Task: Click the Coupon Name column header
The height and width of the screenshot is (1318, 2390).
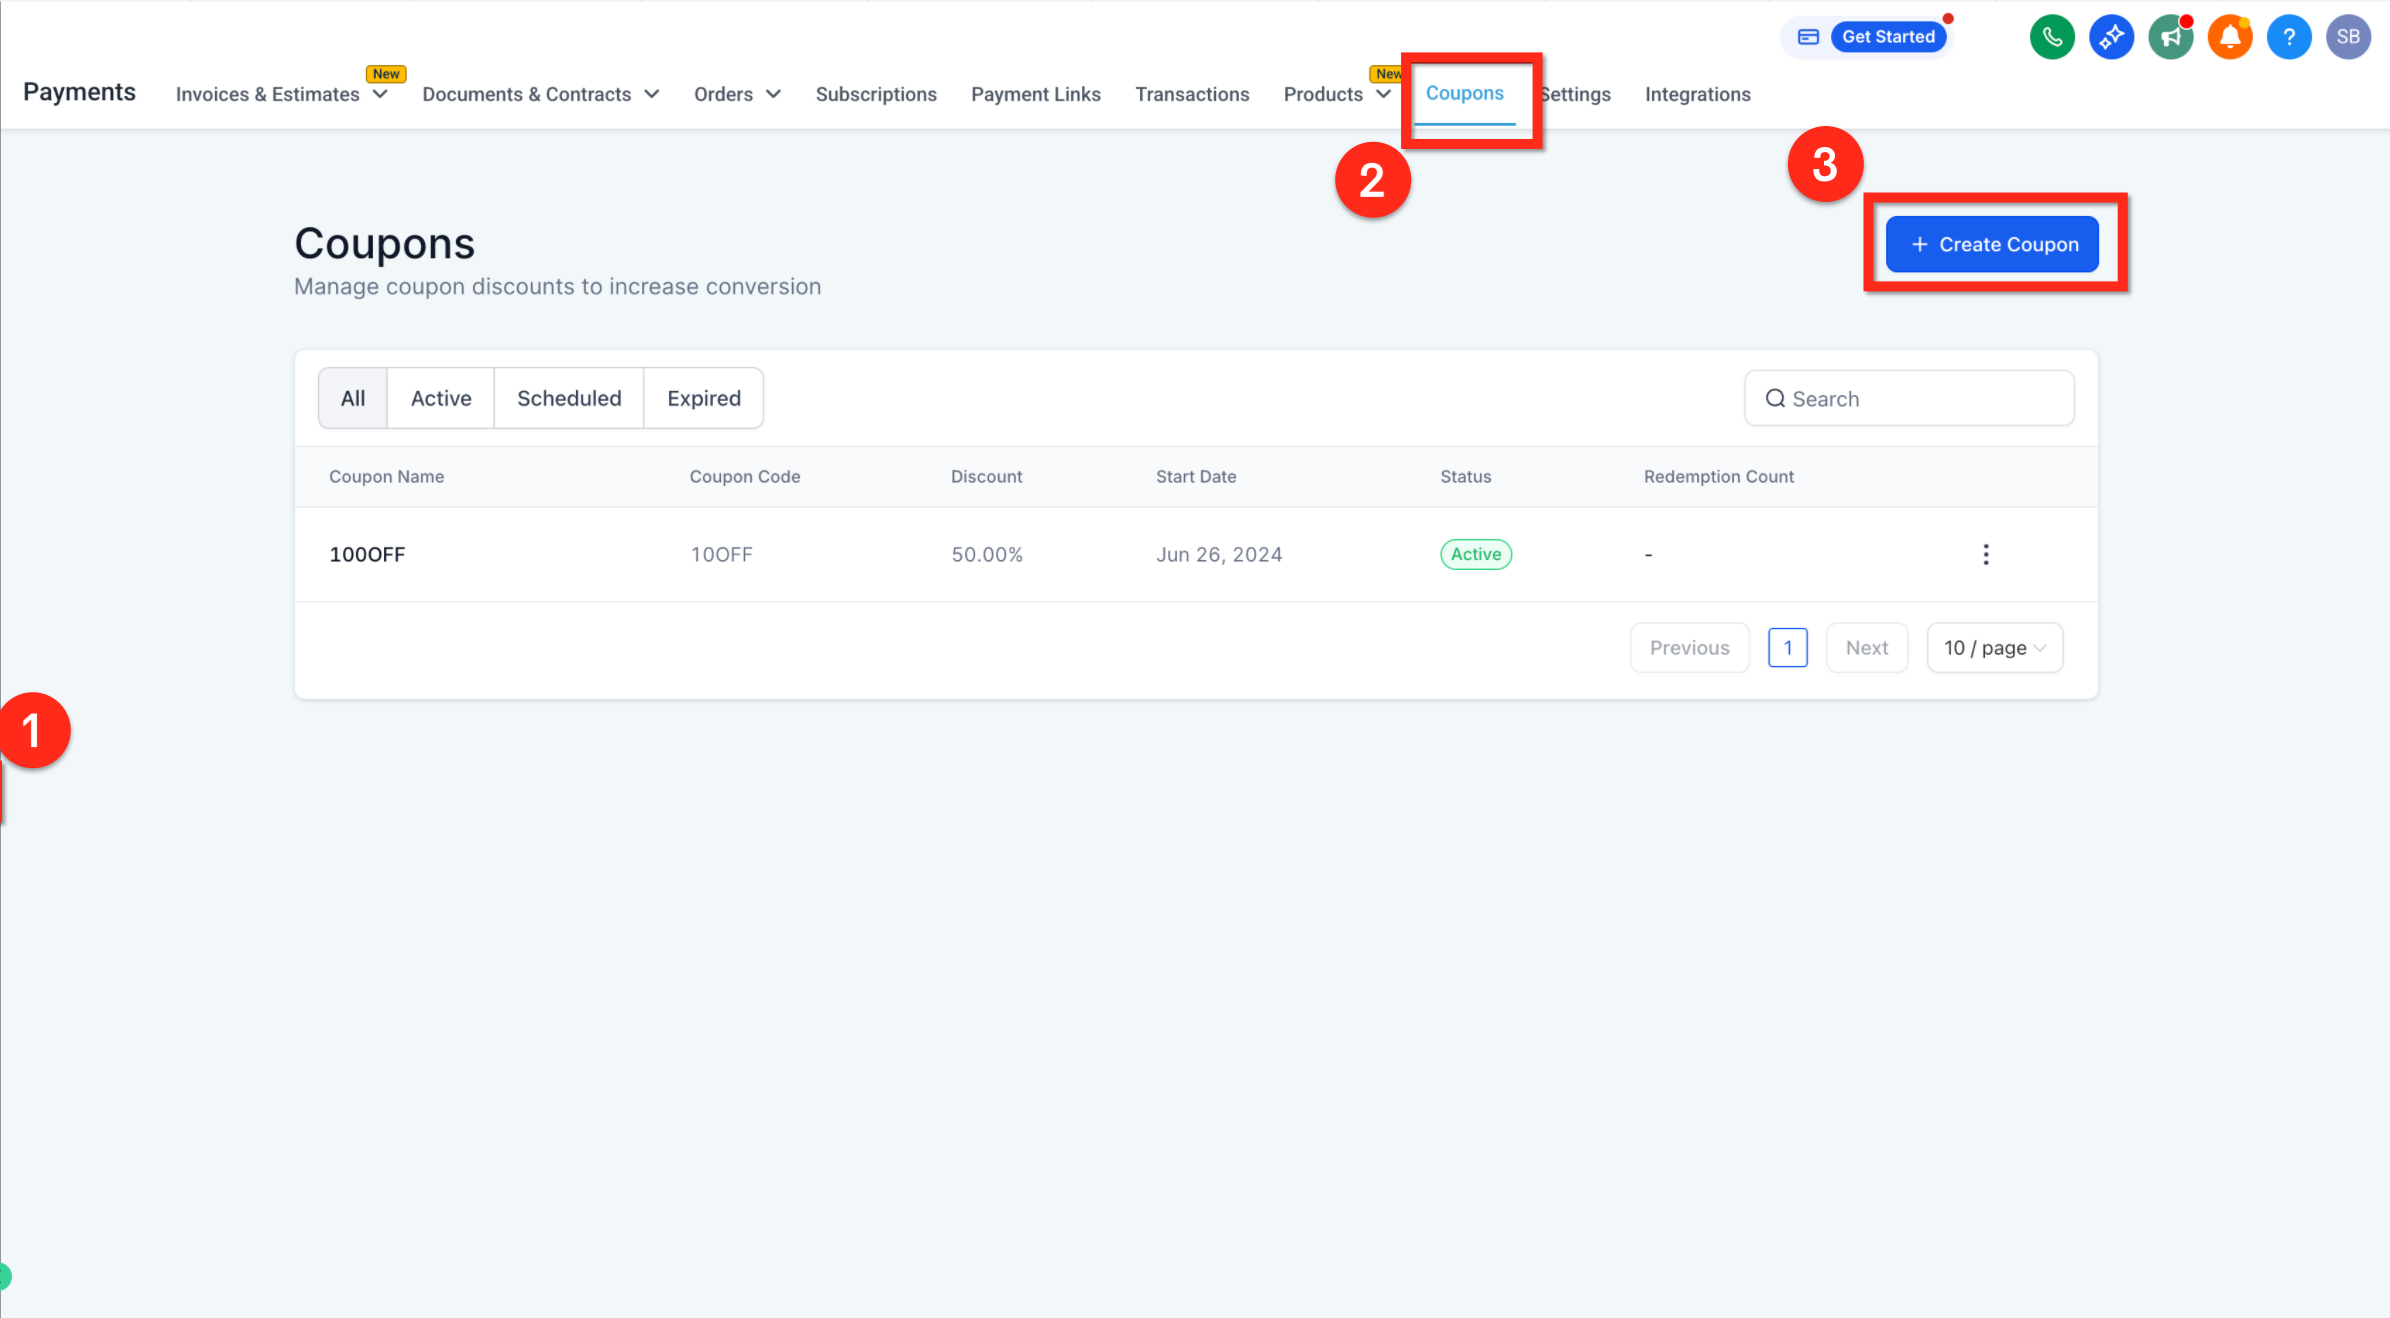Action: pos(387,477)
